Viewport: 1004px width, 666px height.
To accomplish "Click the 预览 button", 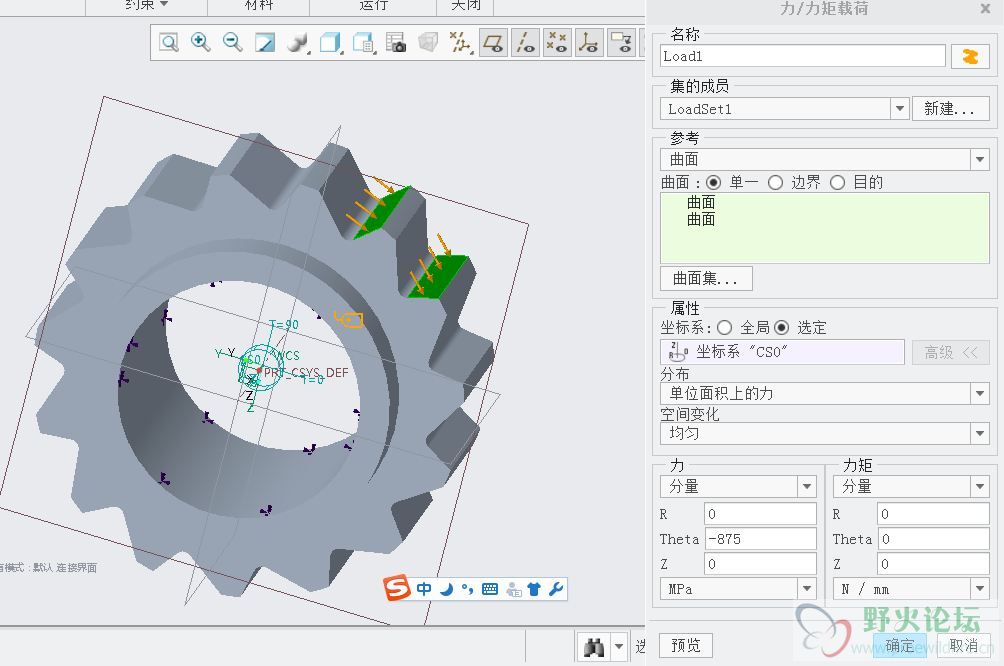I will [686, 645].
